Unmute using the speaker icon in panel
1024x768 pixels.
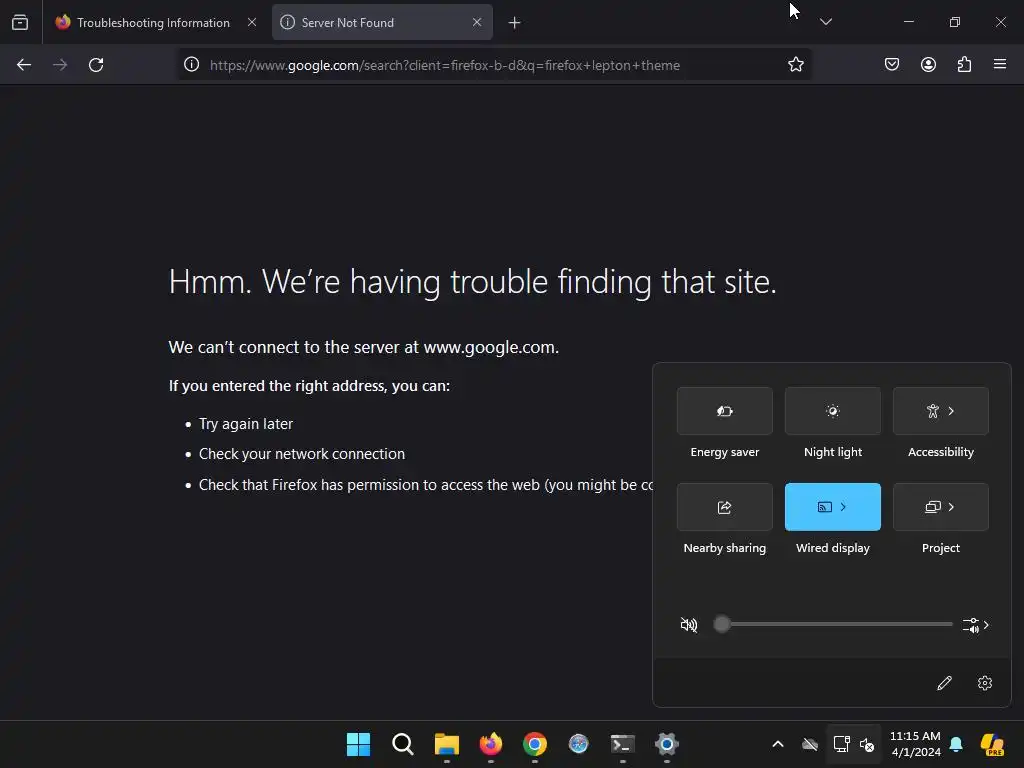tap(689, 625)
